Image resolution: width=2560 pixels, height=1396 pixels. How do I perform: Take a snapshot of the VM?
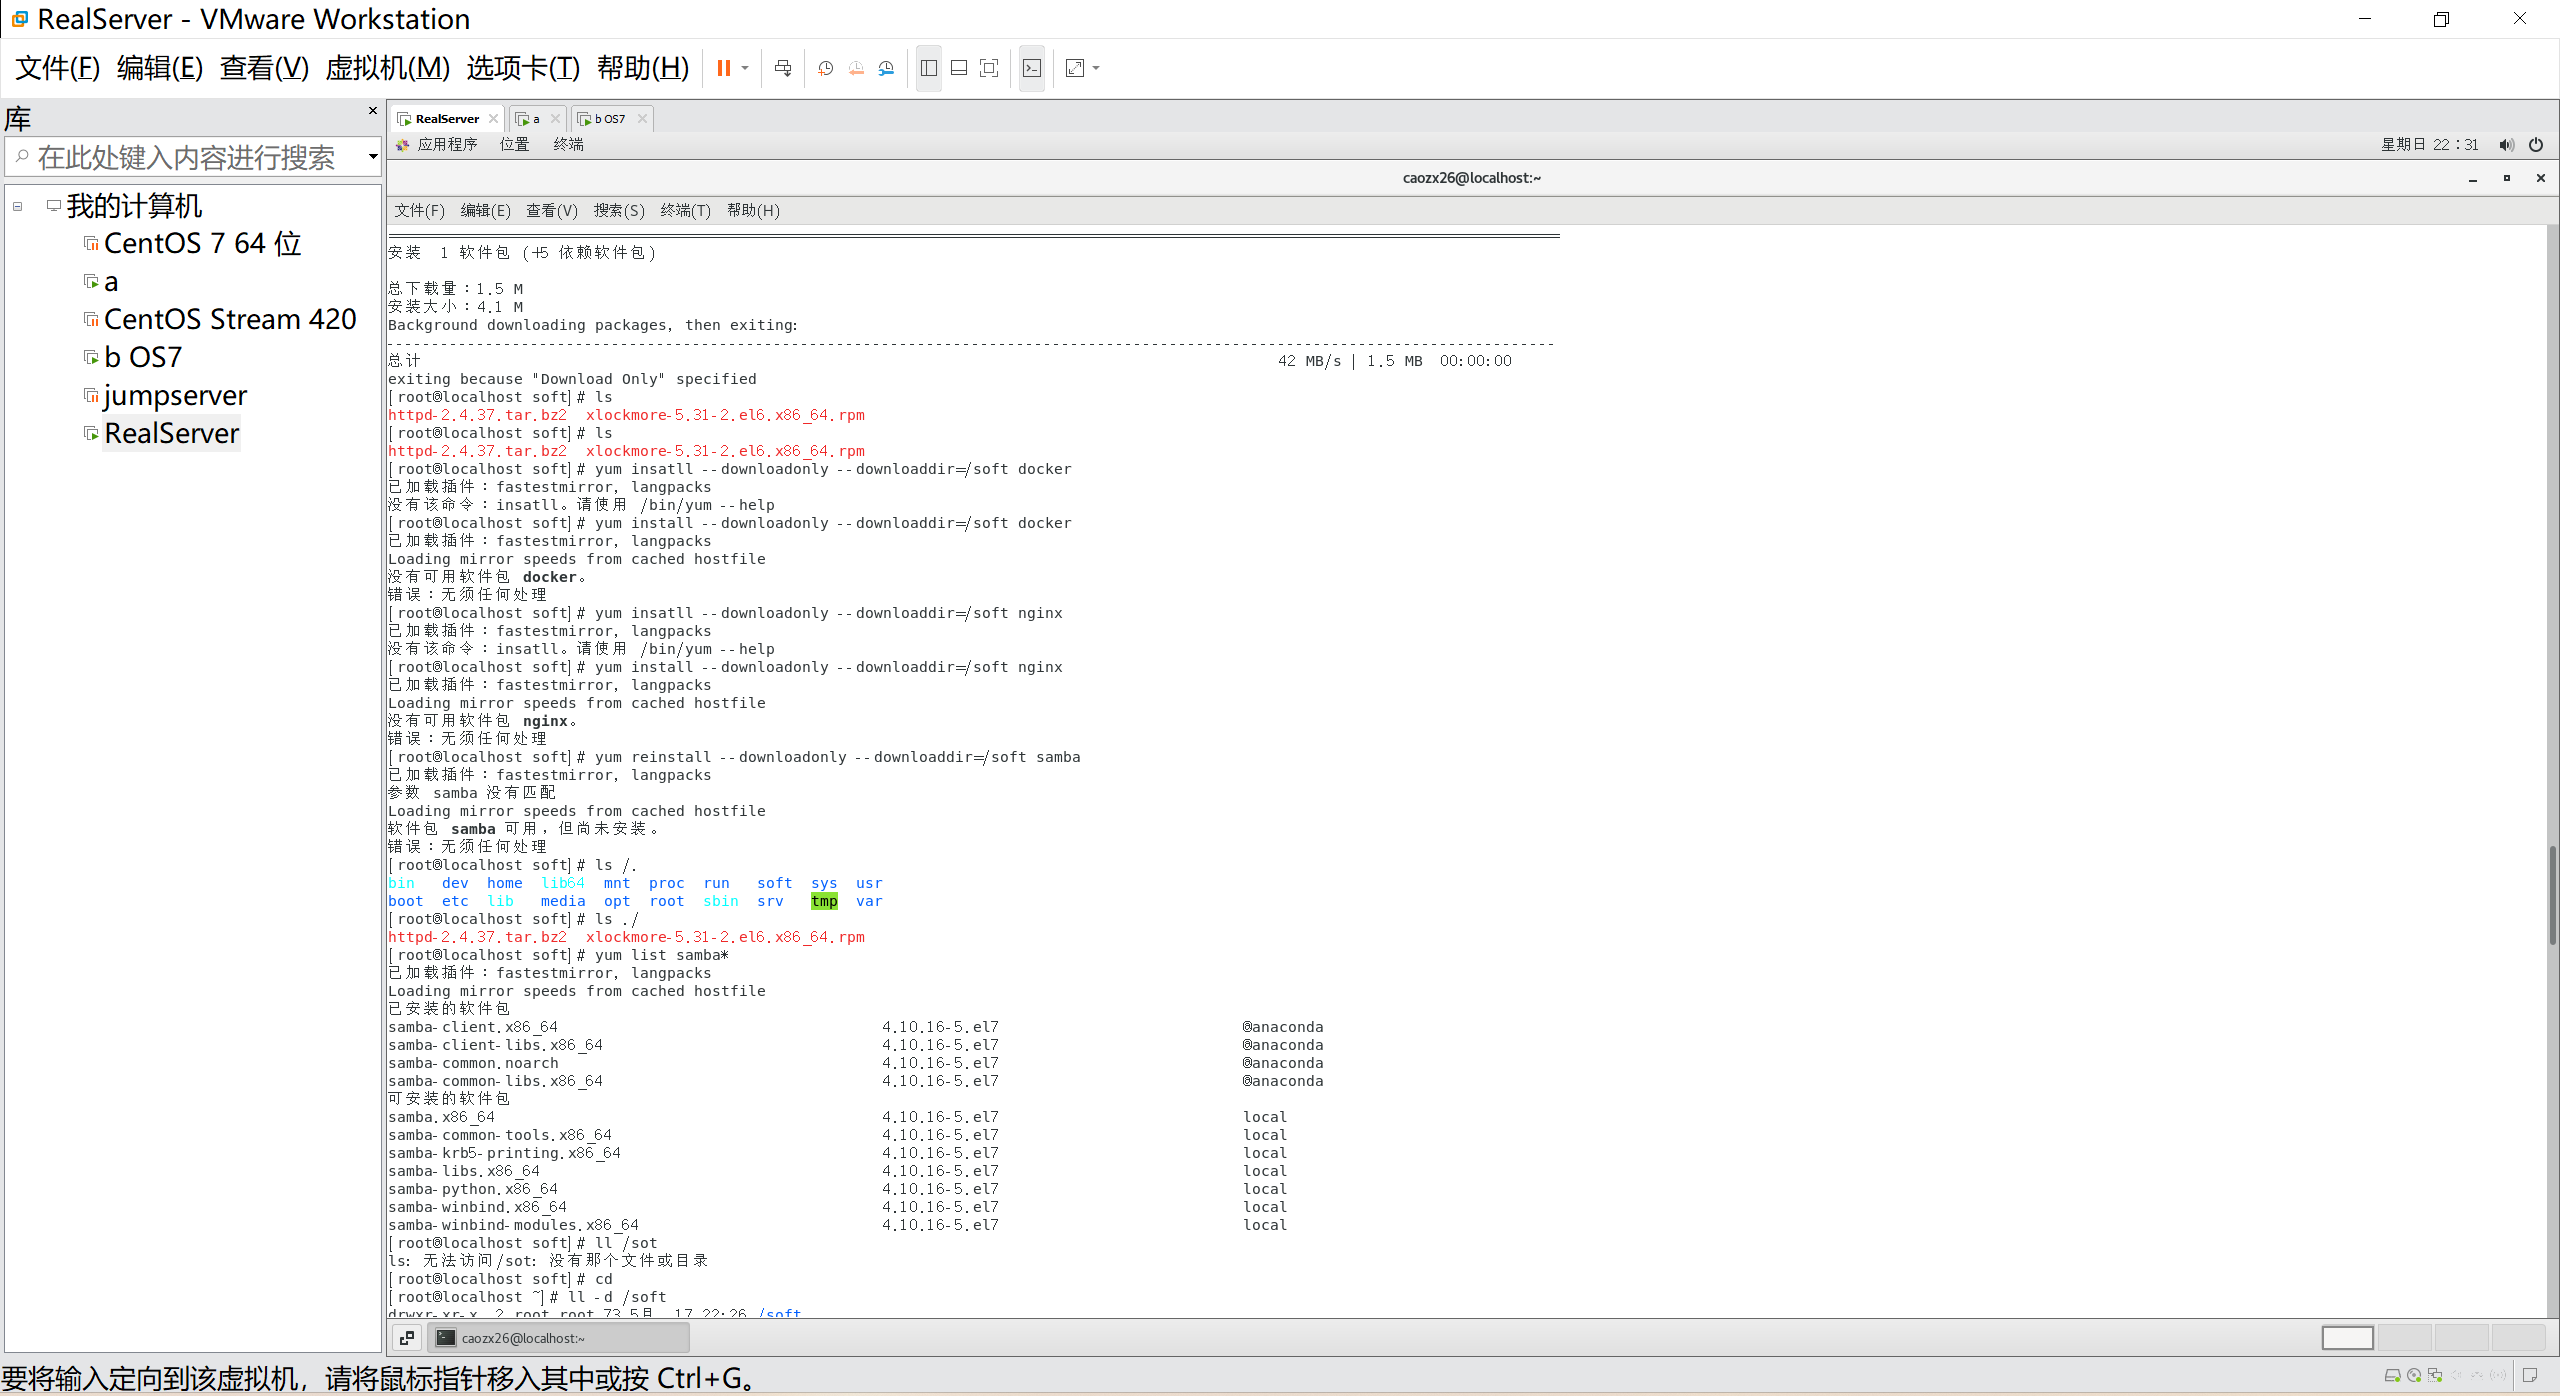[825, 68]
